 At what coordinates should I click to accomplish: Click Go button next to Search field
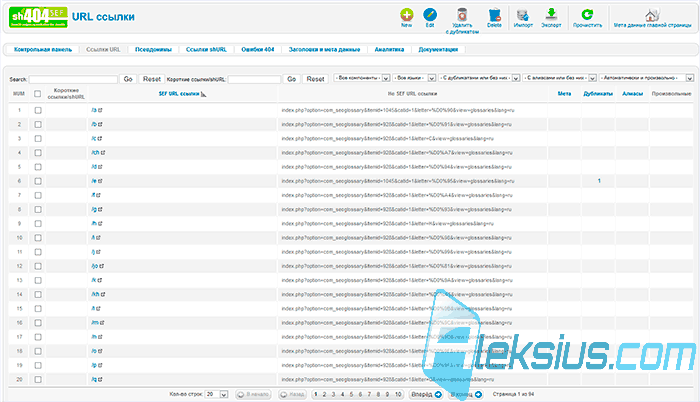tap(128, 79)
